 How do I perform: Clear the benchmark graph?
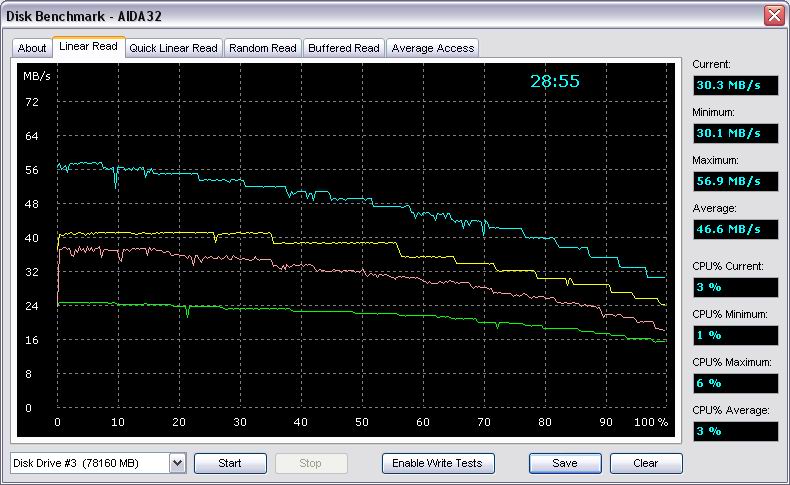[x=646, y=463]
